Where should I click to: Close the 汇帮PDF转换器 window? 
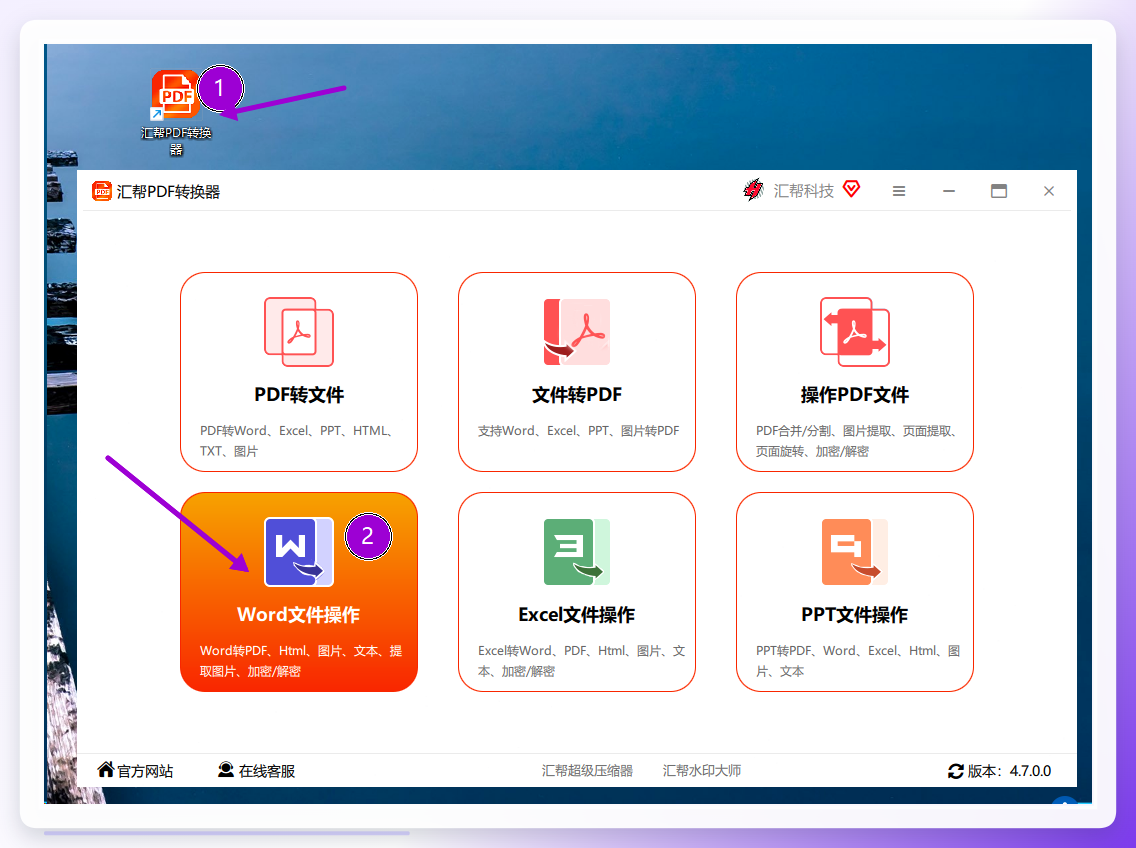pos(1049,191)
